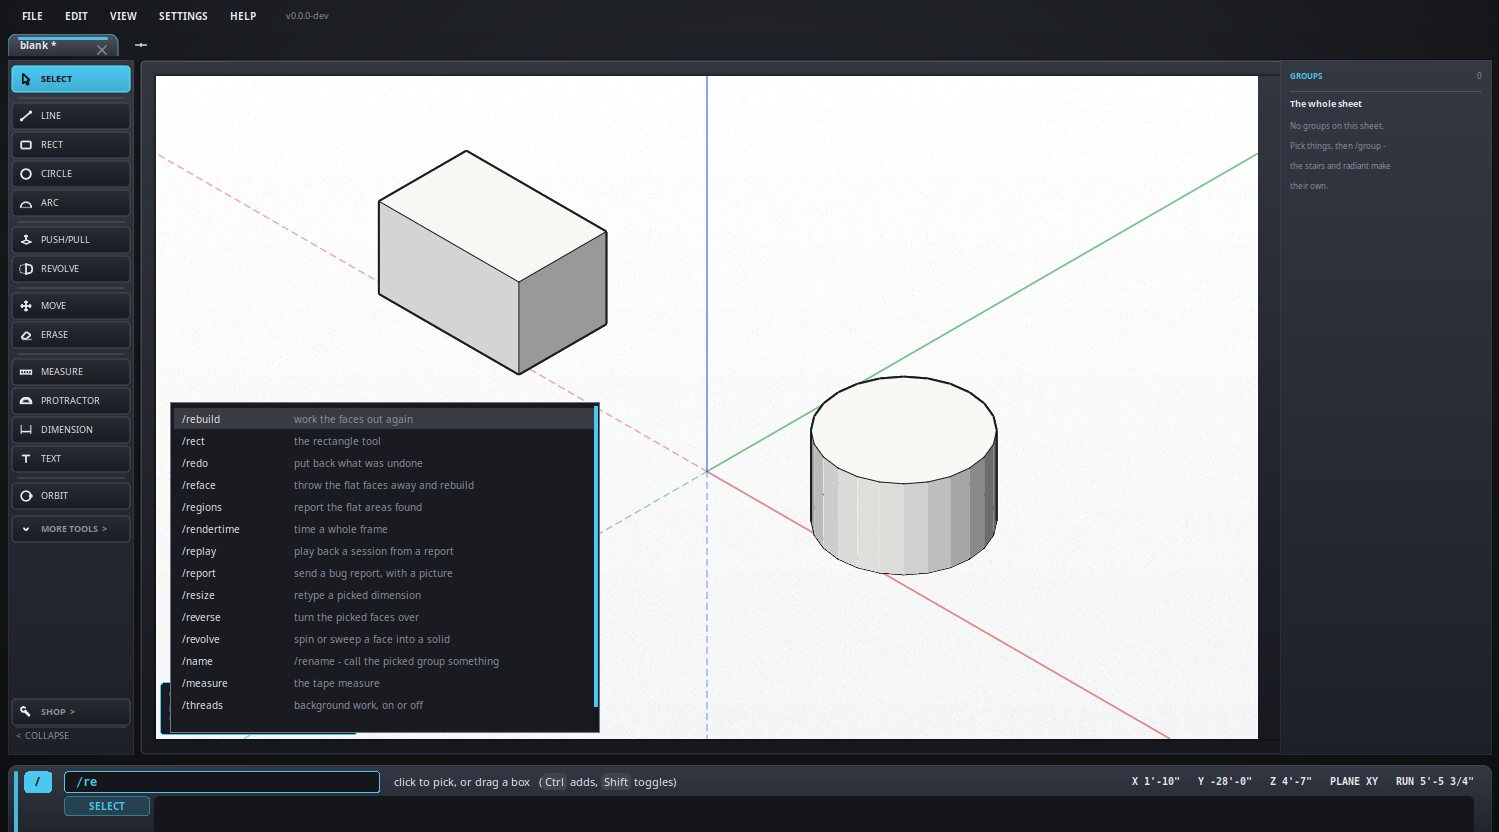This screenshot has height=832, width=1499.
Task: Pick the Rect tool in the left toolbar
Action: [71, 145]
